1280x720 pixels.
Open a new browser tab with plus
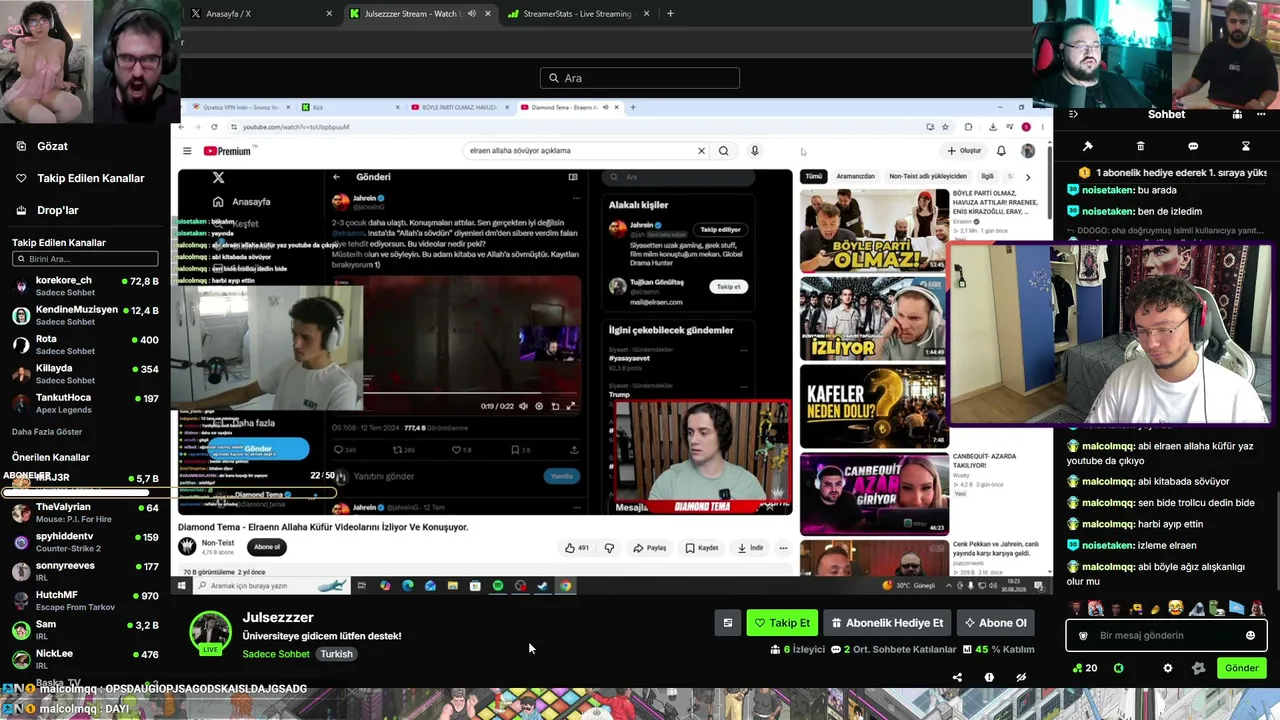point(670,14)
